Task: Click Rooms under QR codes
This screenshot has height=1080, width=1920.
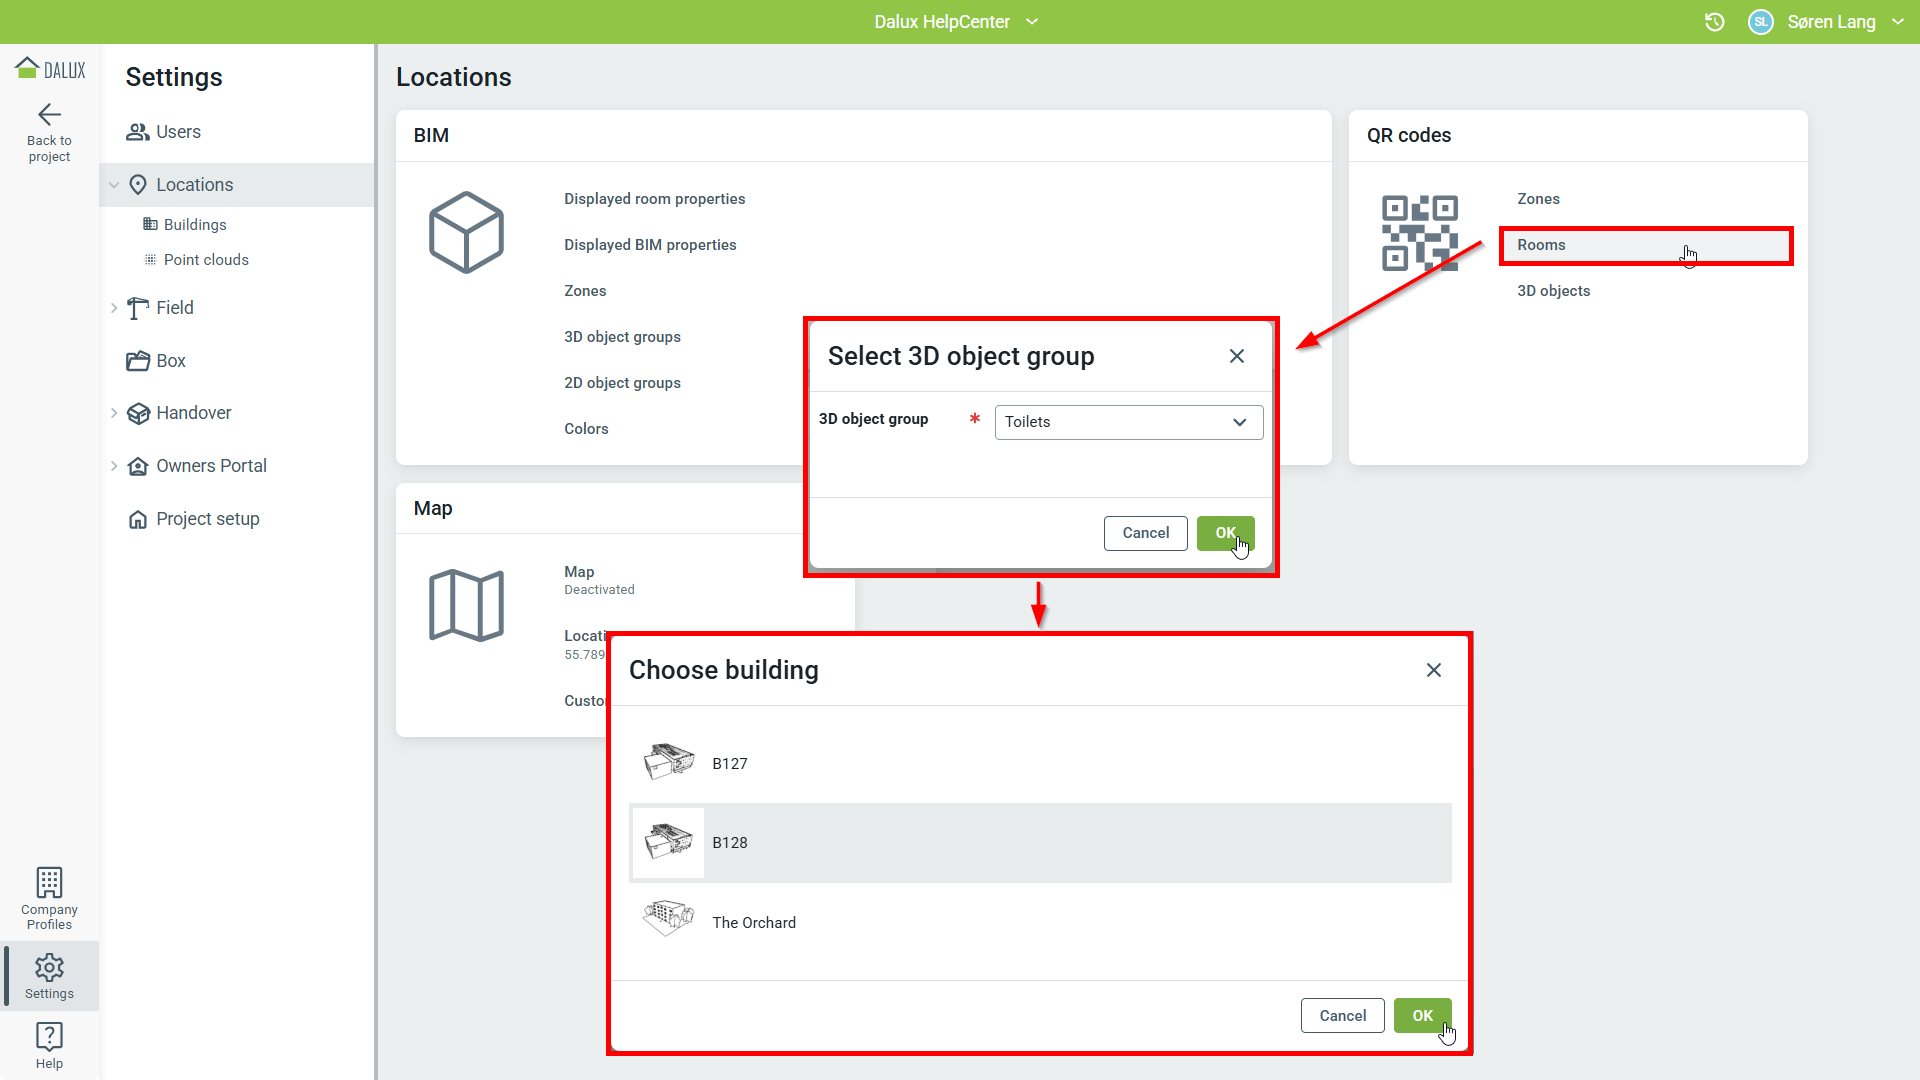Action: (x=1541, y=245)
